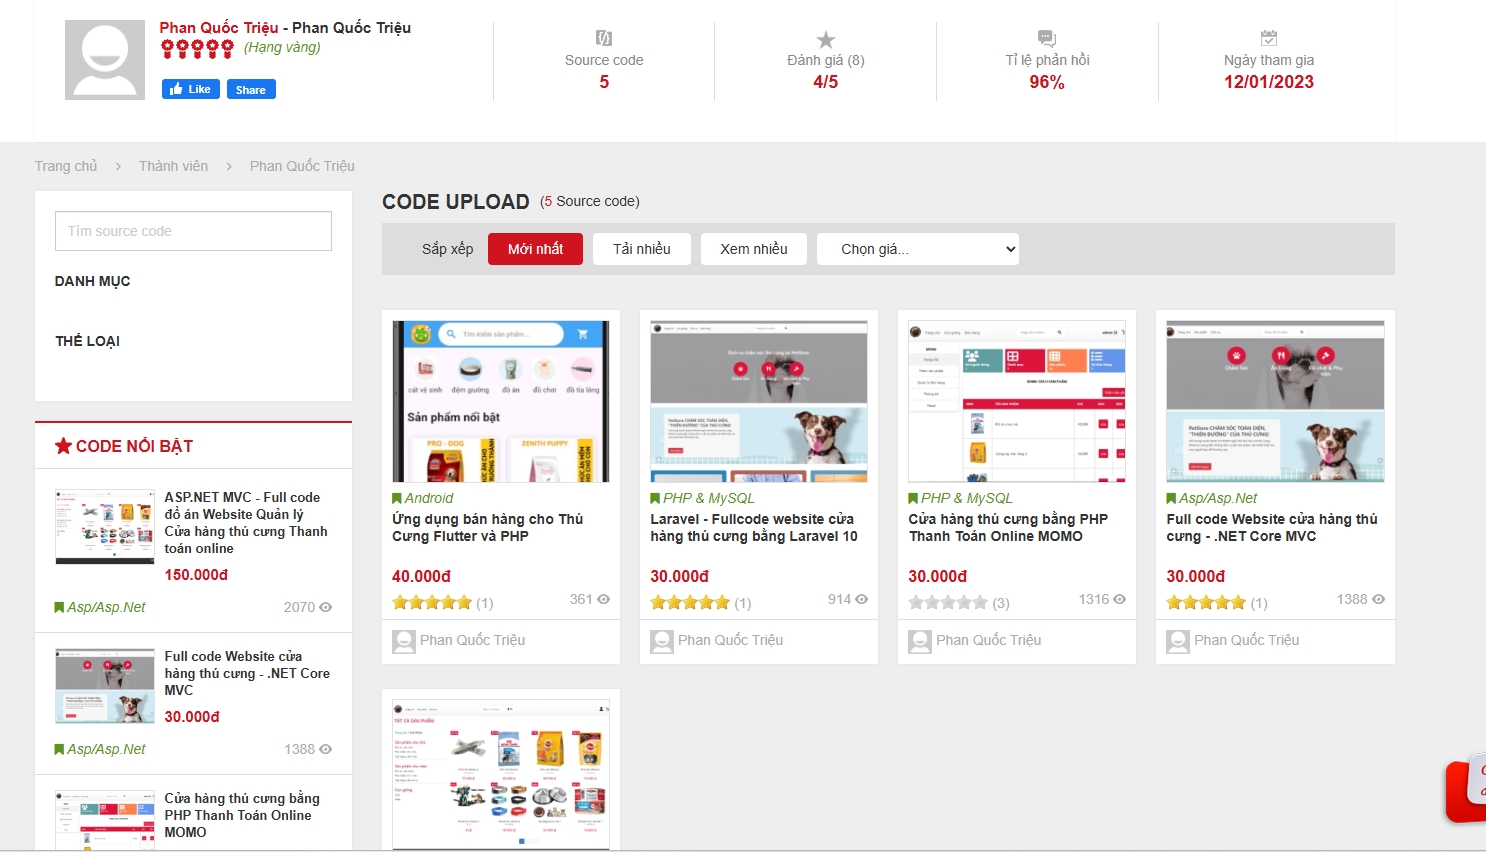Click Phan Quốc Triệu in the breadcrumb
The width and height of the screenshot is (1486, 852).
point(302,166)
